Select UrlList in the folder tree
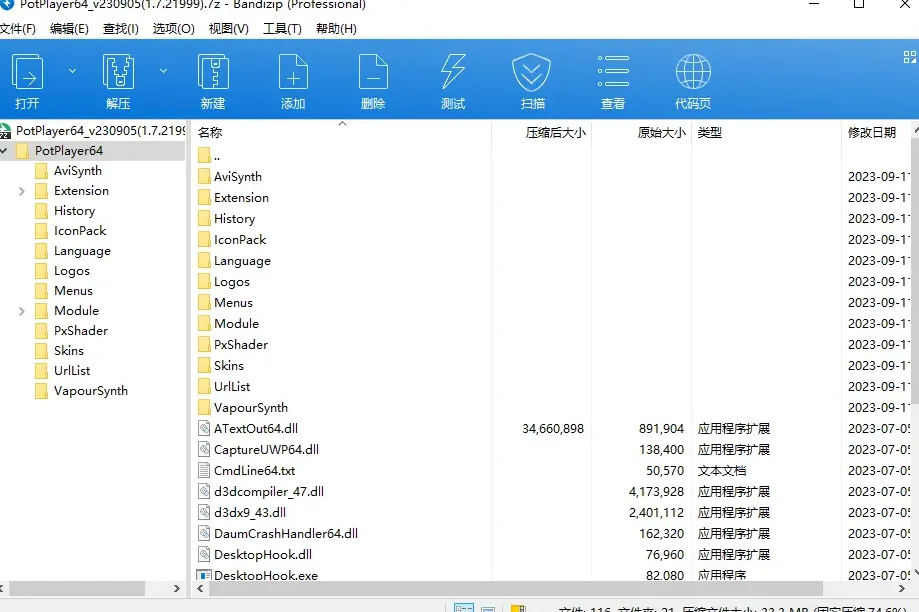This screenshot has height=612, width=919. pyautogui.click(x=72, y=370)
